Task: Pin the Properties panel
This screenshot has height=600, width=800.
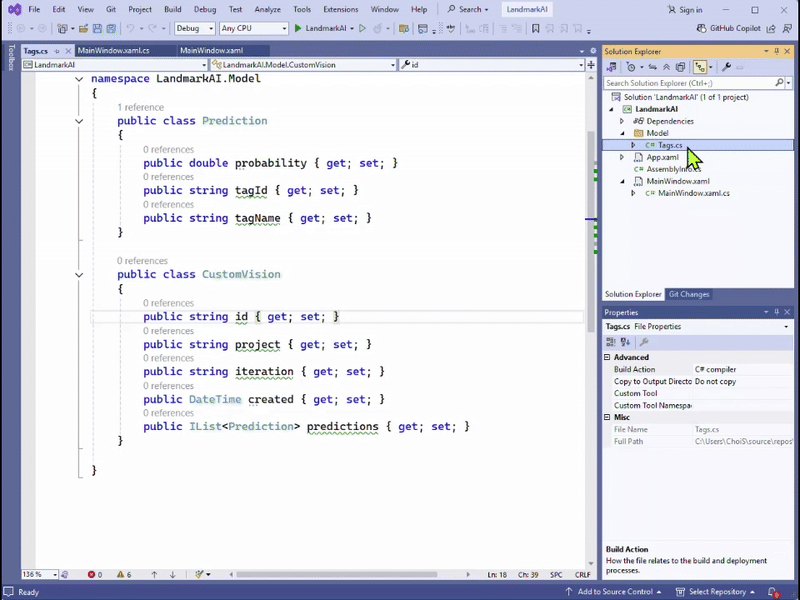Action: [777, 312]
